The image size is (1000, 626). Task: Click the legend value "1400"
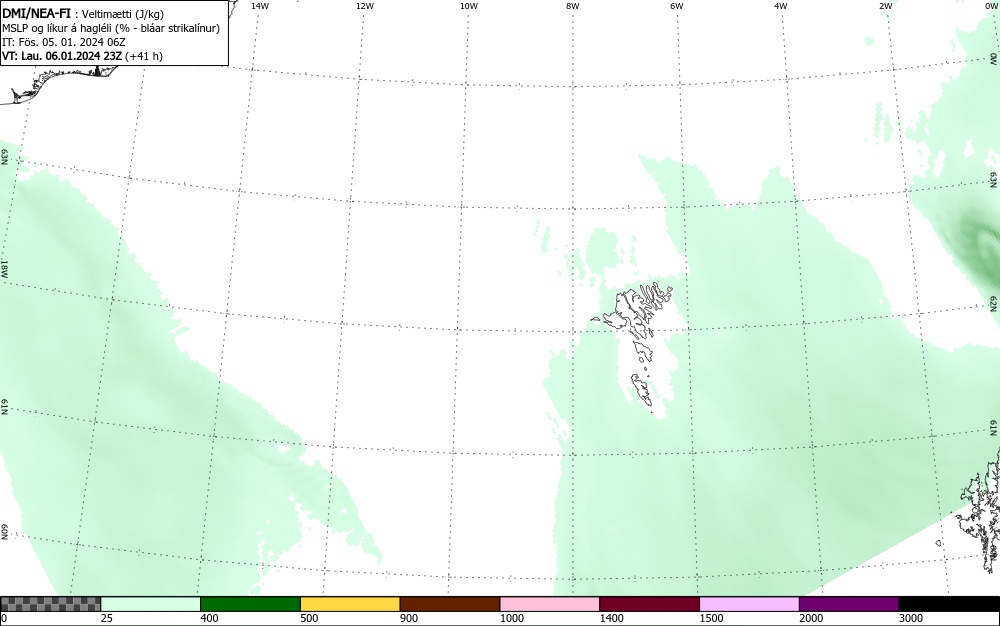point(611,618)
